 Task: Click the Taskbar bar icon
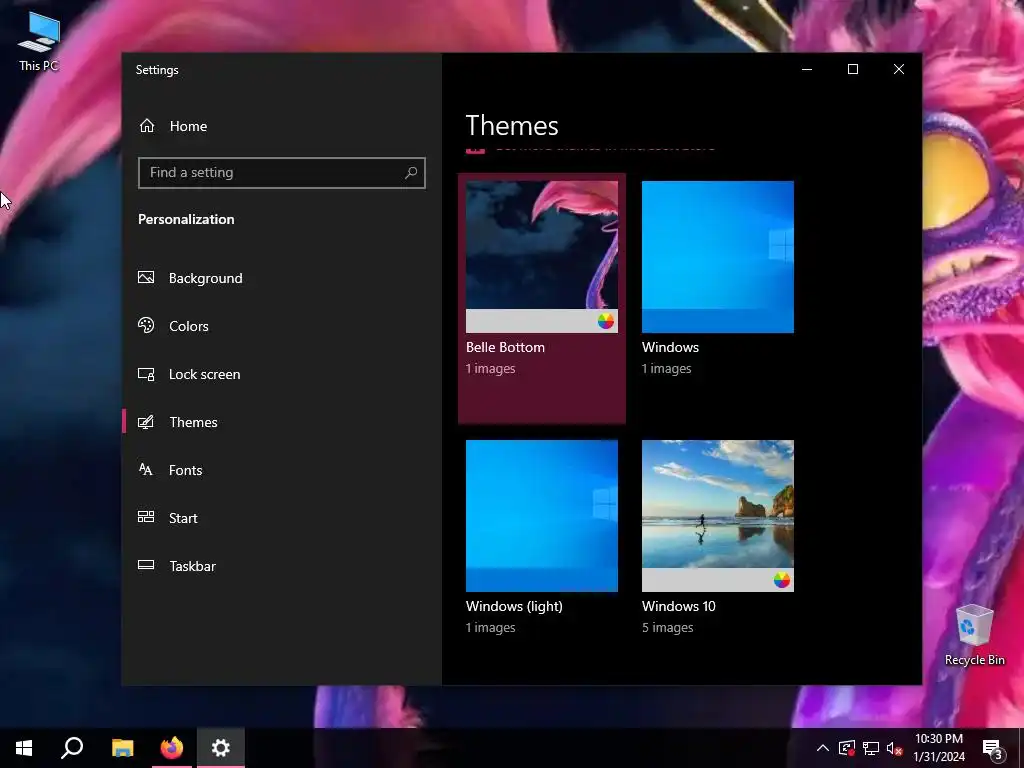tap(146, 565)
